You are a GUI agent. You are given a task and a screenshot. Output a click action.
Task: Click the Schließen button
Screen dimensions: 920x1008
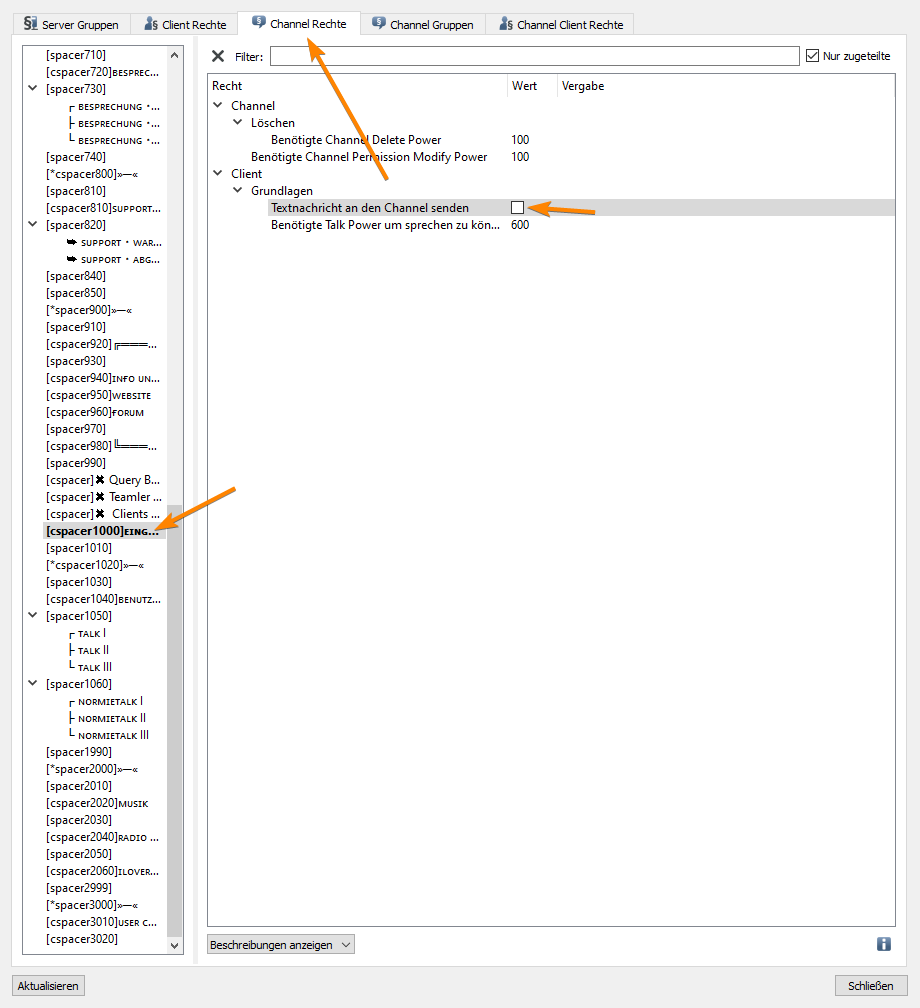(x=870, y=986)
